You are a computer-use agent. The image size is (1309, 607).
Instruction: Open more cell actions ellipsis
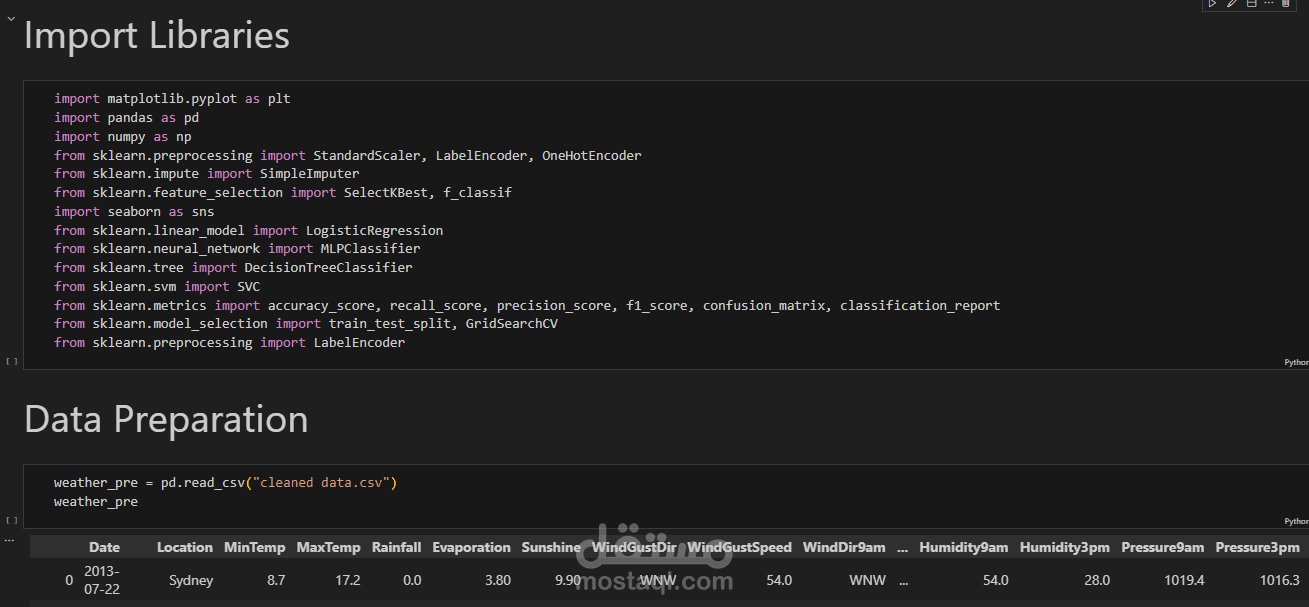[1268, 4]
